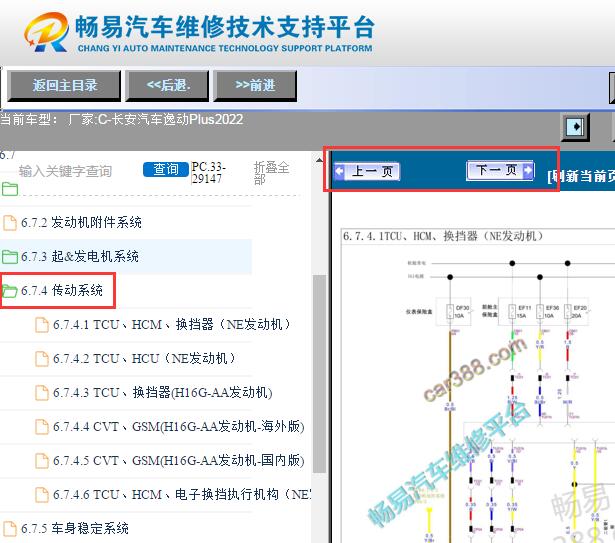
Task: Click the document icon of 6.7.4.3
Action: 42,393
